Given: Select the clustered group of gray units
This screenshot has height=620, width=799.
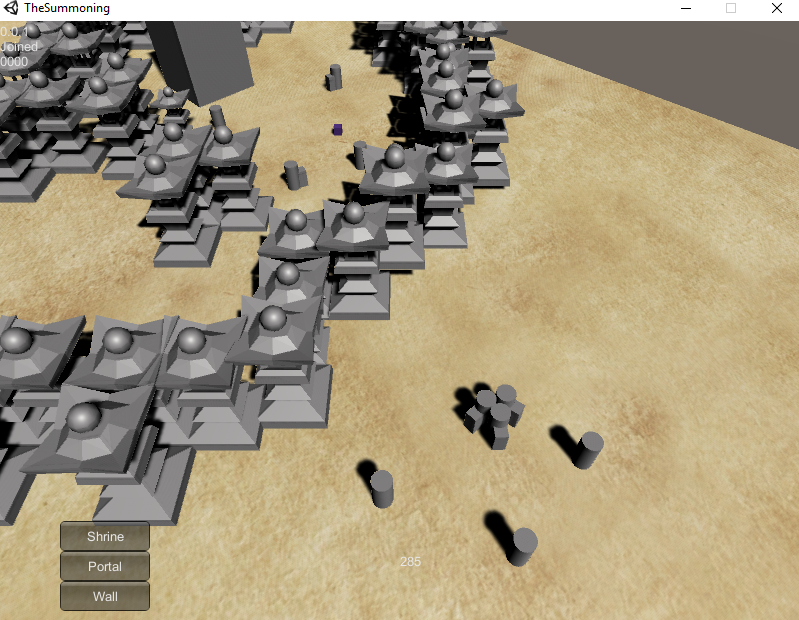Looking at the screenshot, I should tap(494, 411).
